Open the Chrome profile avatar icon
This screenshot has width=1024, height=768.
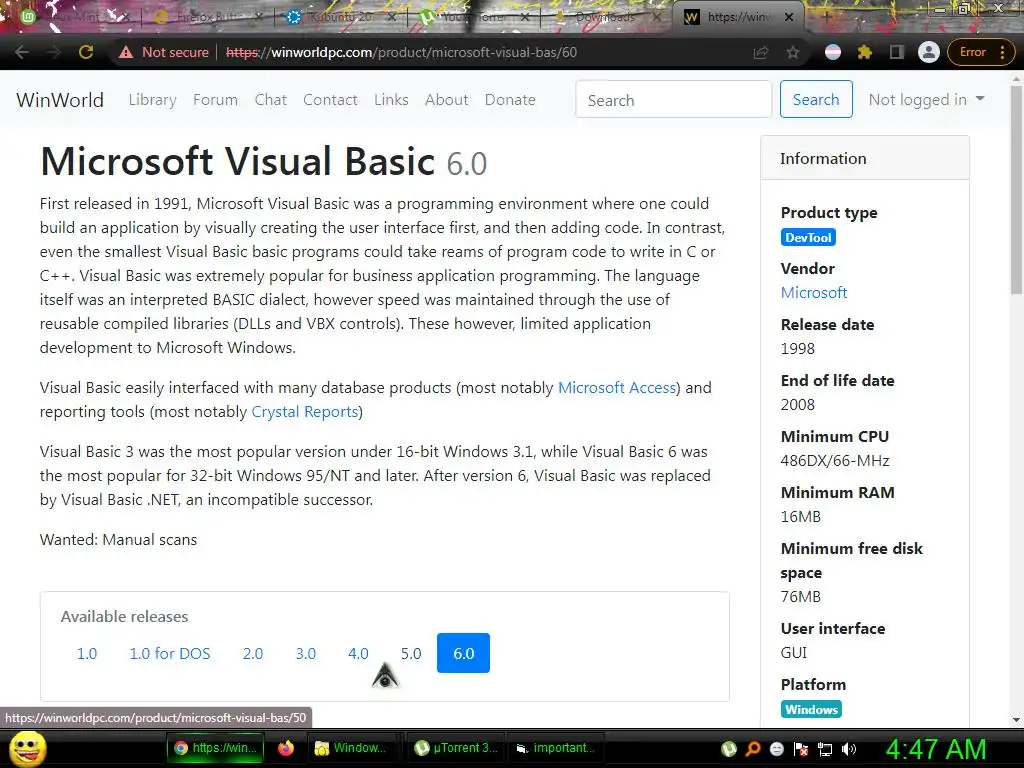pyautogui.click(x=929, y=52)
